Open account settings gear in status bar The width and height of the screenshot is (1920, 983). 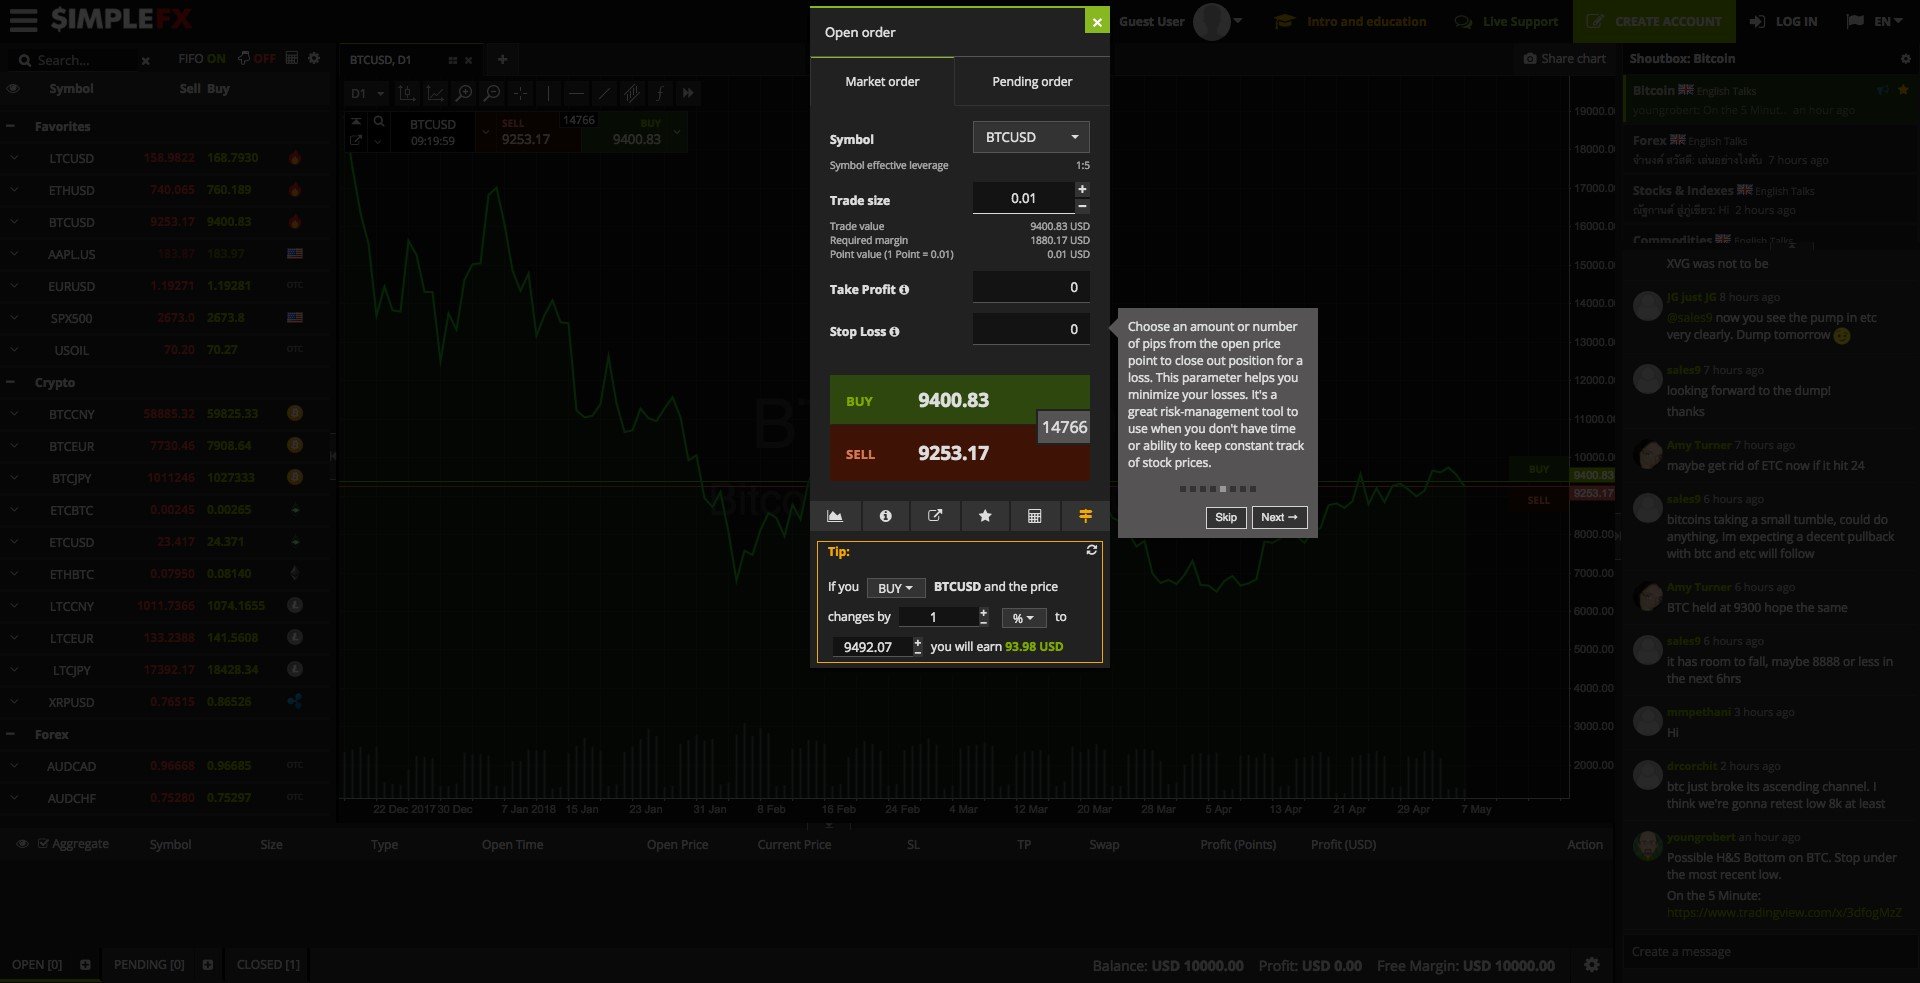(x=1592, y=965)
